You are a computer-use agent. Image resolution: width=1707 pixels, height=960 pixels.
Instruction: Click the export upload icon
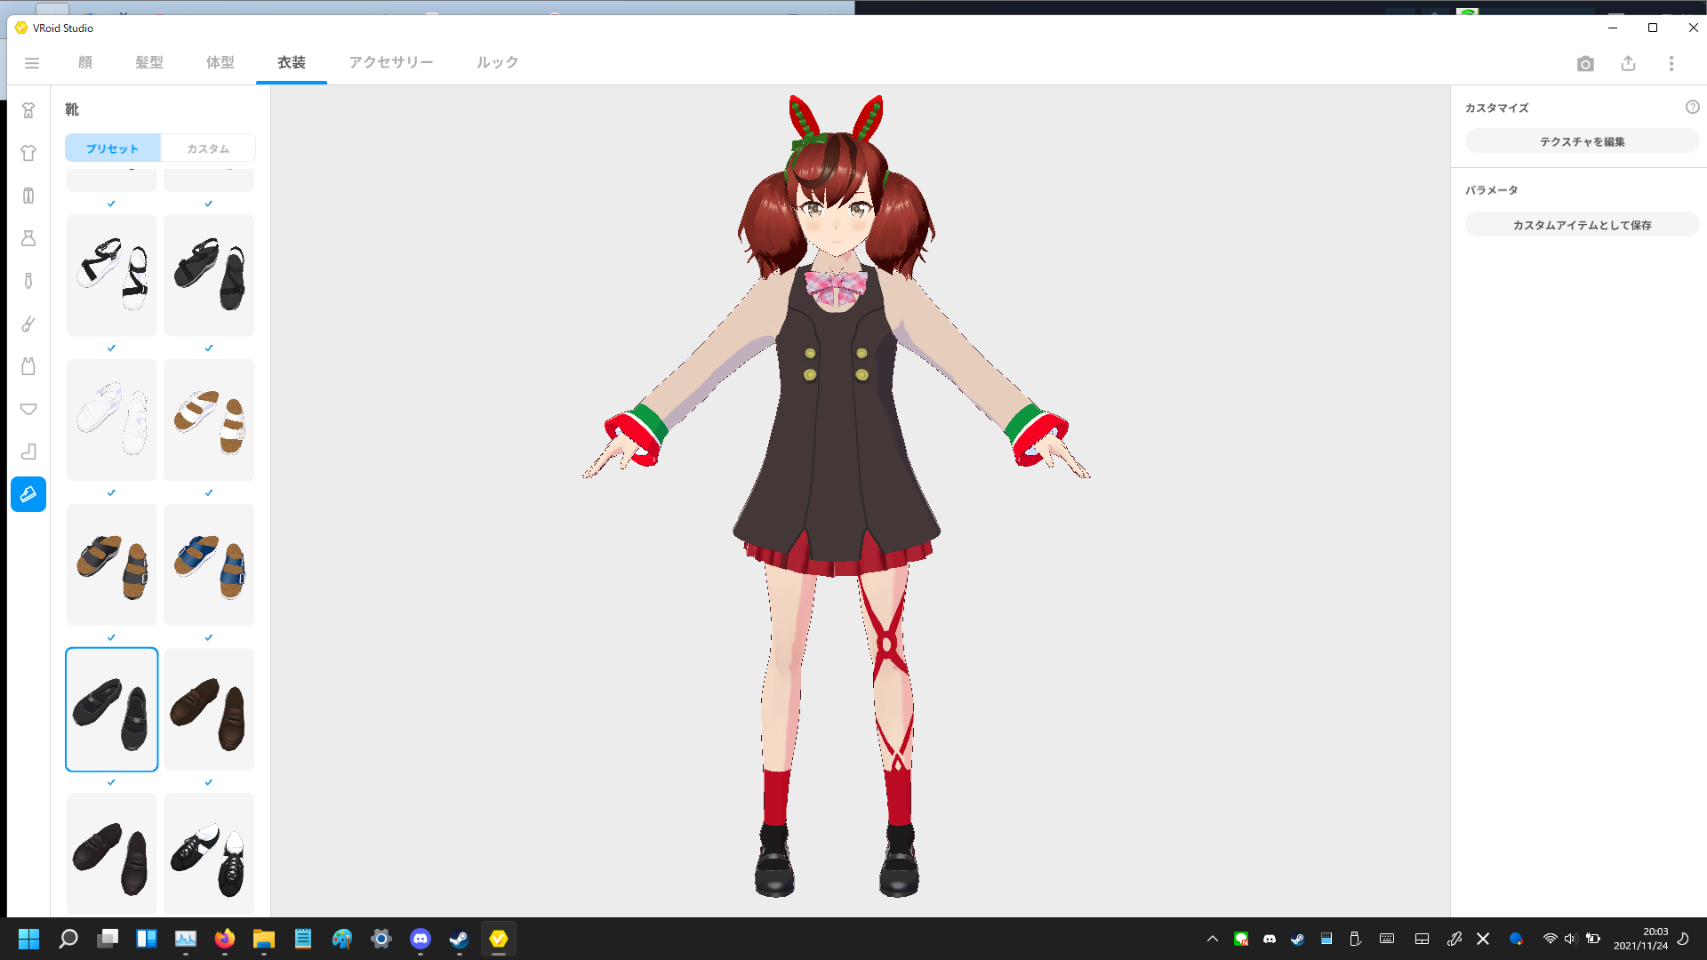click(1628, 63)
